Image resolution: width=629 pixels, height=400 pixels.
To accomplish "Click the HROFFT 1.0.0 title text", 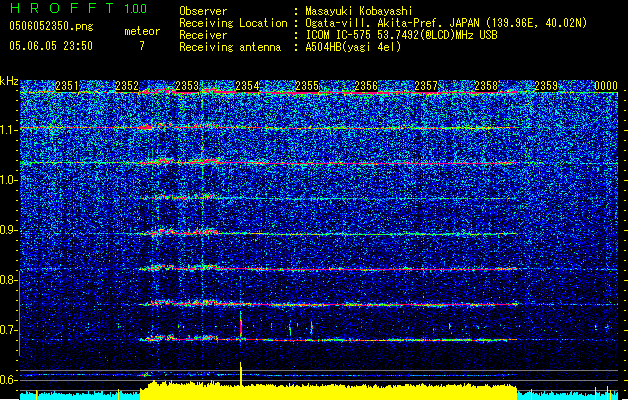I will (79, 8).
